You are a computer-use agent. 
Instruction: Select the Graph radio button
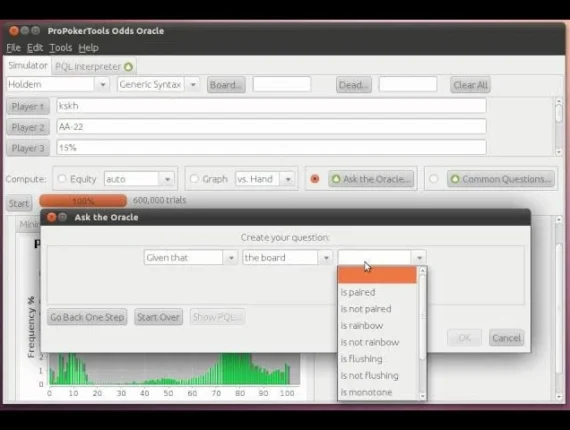(194, 179)
